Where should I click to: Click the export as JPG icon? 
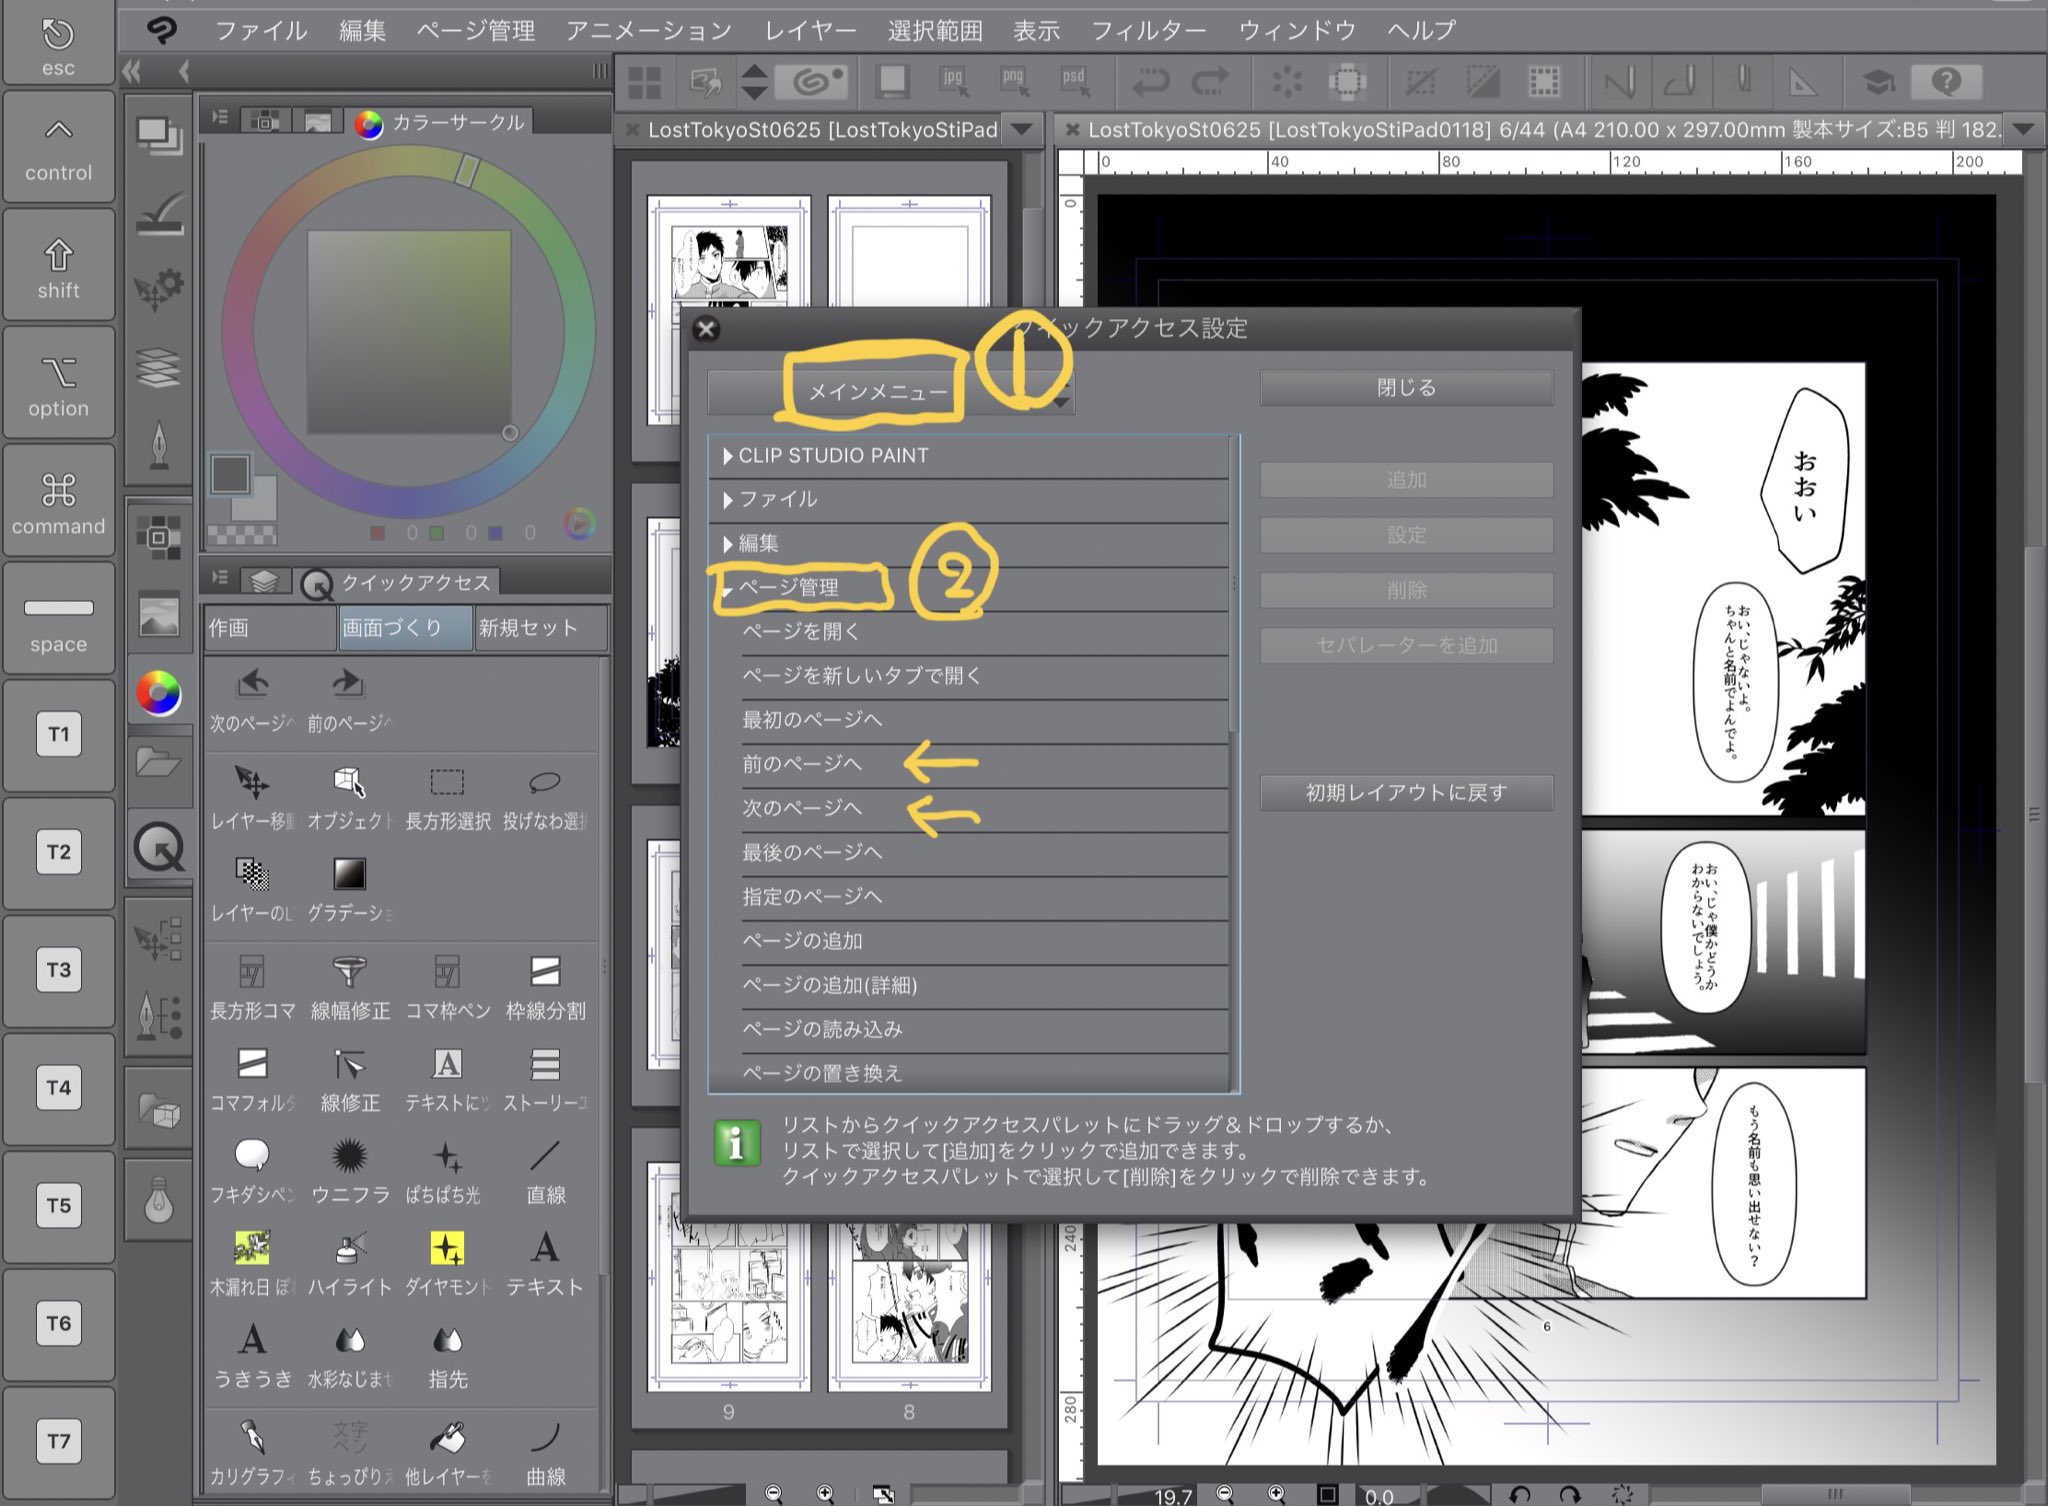point(954,81)
